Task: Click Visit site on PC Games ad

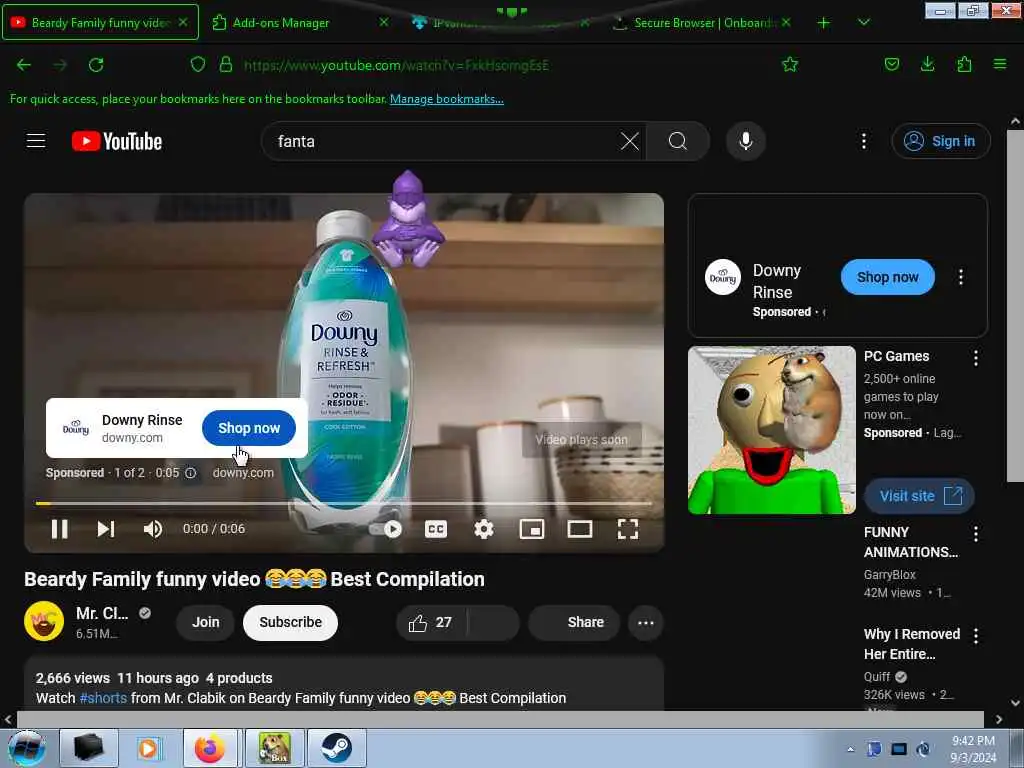Action: (919, 496)
